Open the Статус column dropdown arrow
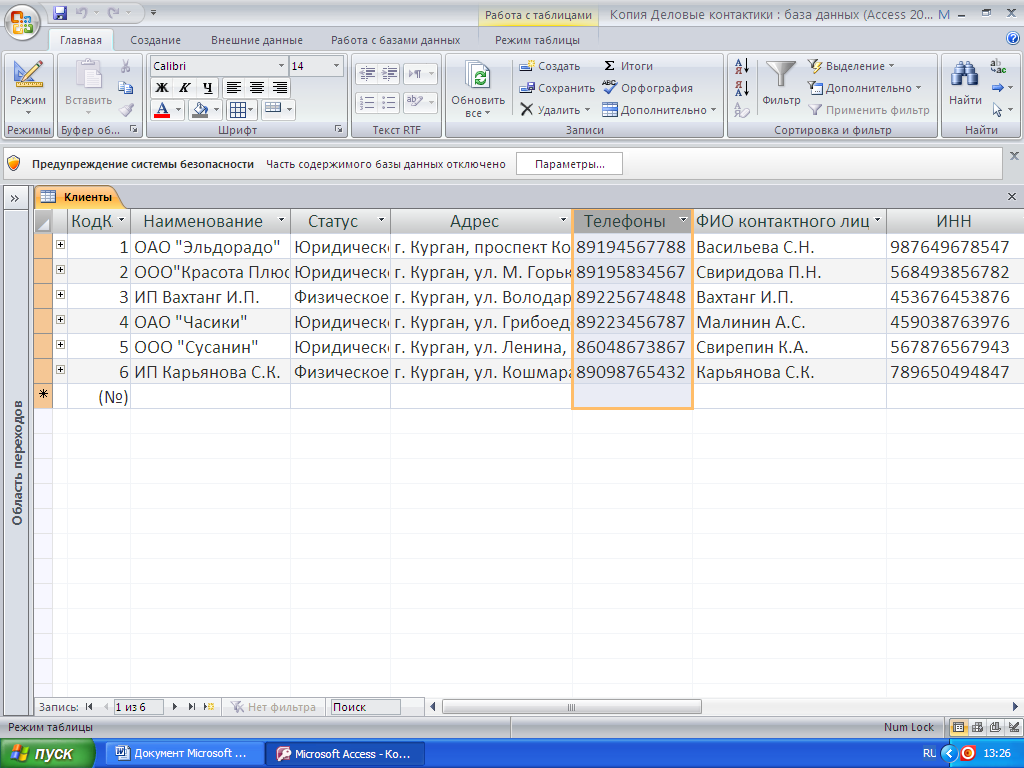The height and width of the screenshot is (768, 1024). click(x=381, y=220)
